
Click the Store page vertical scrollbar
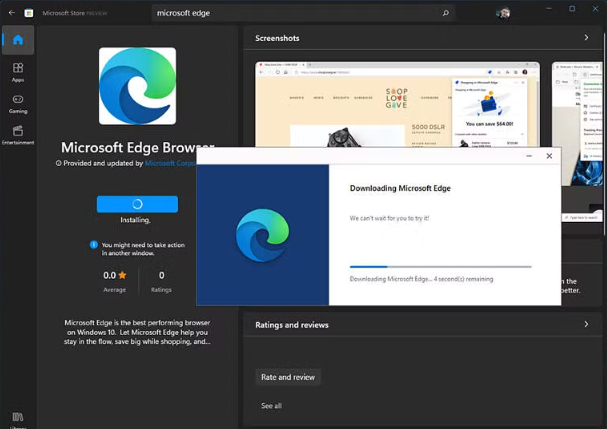click(x=605, y=132)
